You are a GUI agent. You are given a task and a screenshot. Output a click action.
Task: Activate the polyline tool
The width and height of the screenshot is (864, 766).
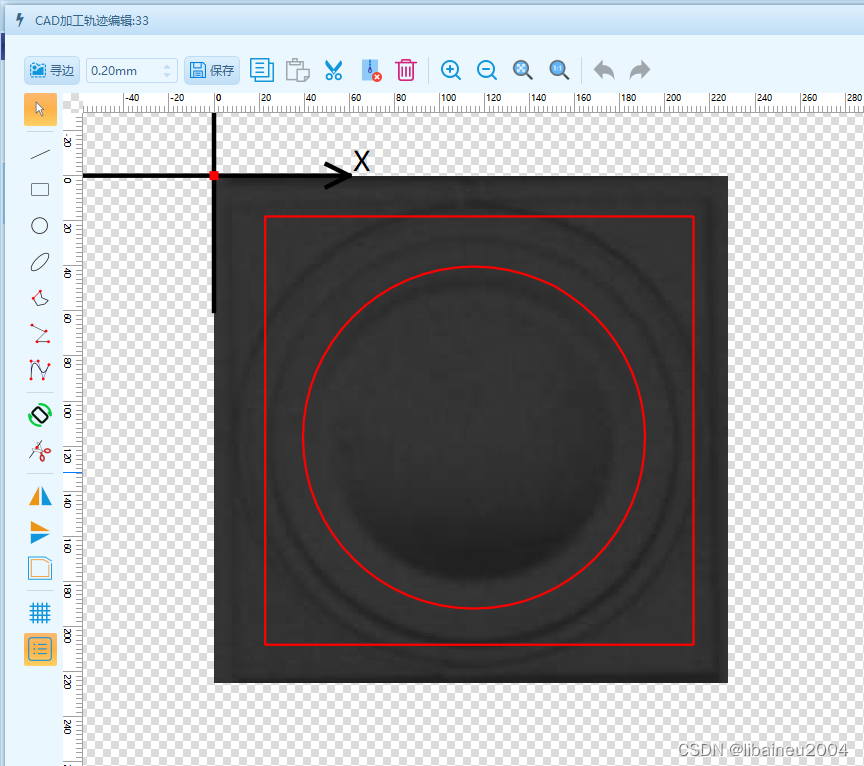coord(40,334)
